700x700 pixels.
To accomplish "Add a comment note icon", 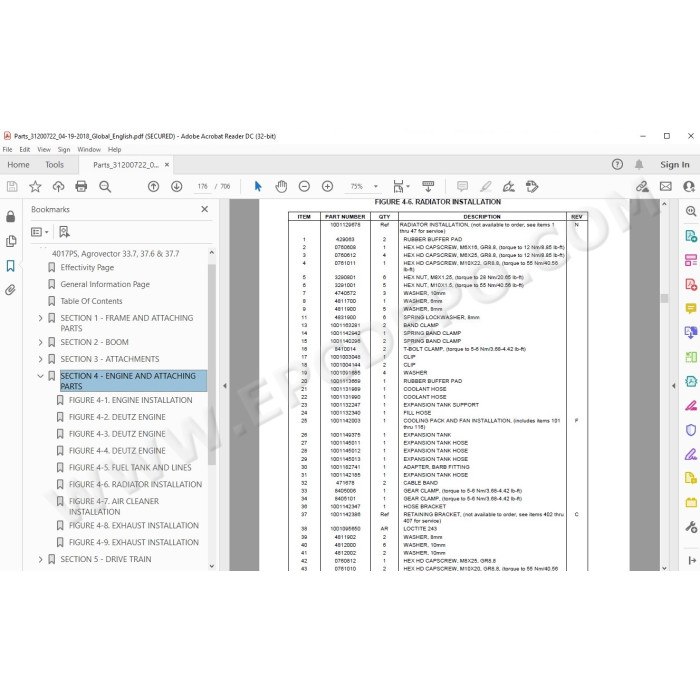I will (462, 187).
